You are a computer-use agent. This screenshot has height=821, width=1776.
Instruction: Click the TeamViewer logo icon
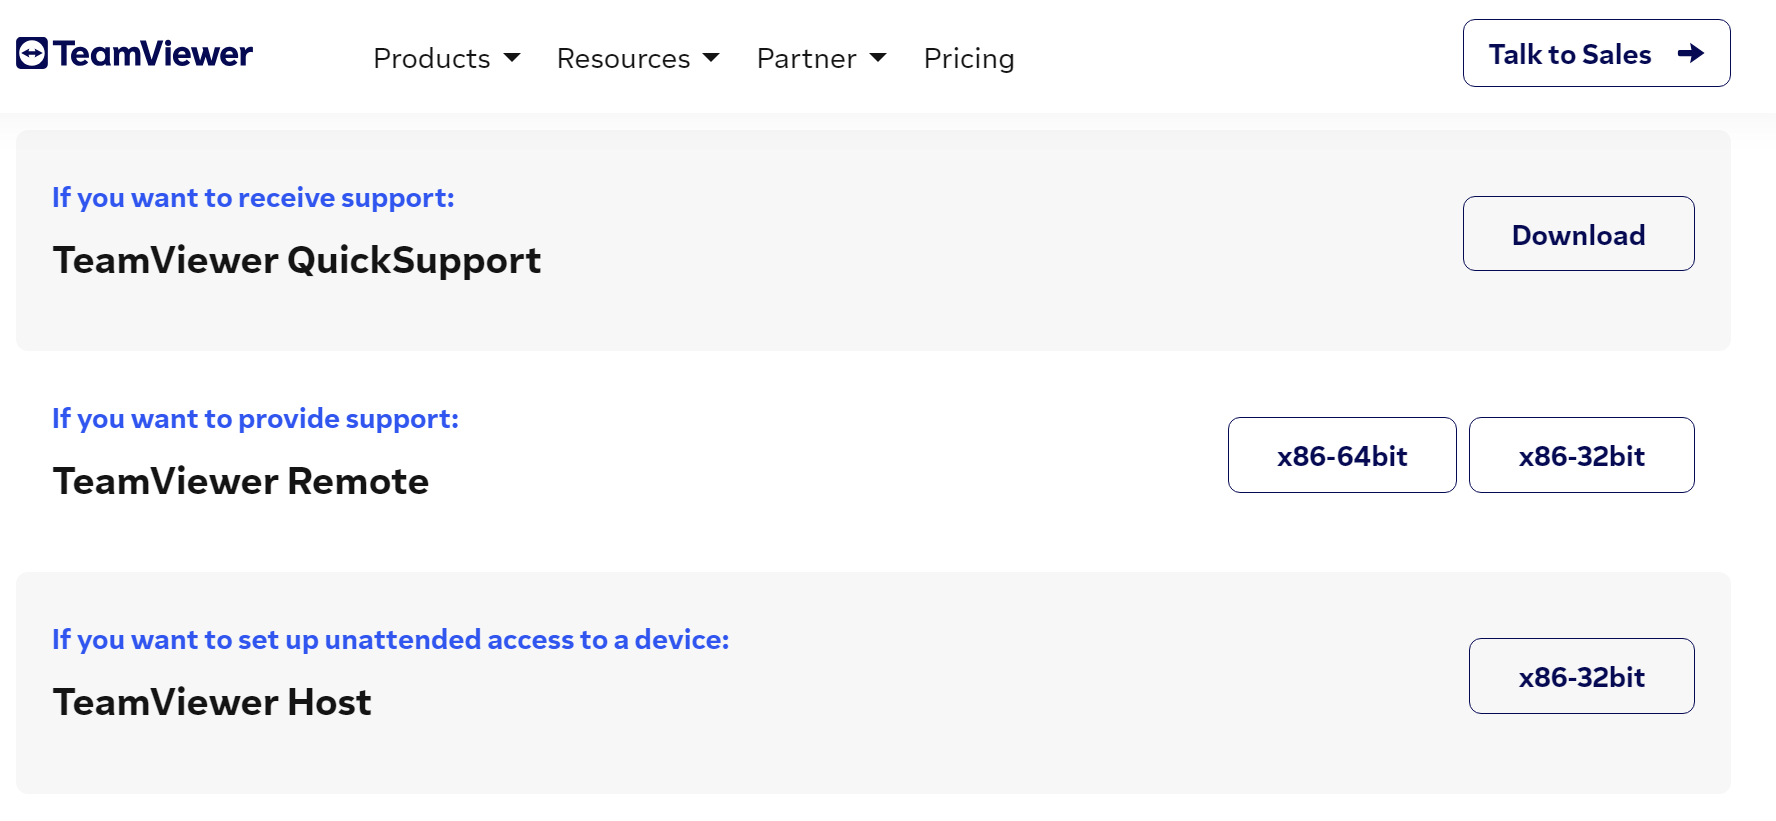32,54
